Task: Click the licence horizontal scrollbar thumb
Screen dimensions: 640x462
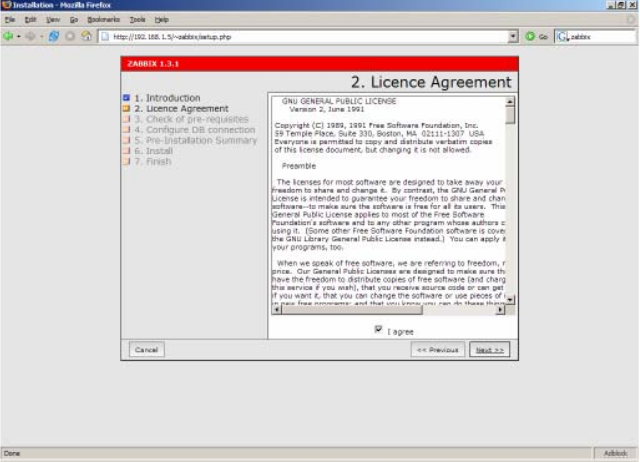Action: (352, 310)
